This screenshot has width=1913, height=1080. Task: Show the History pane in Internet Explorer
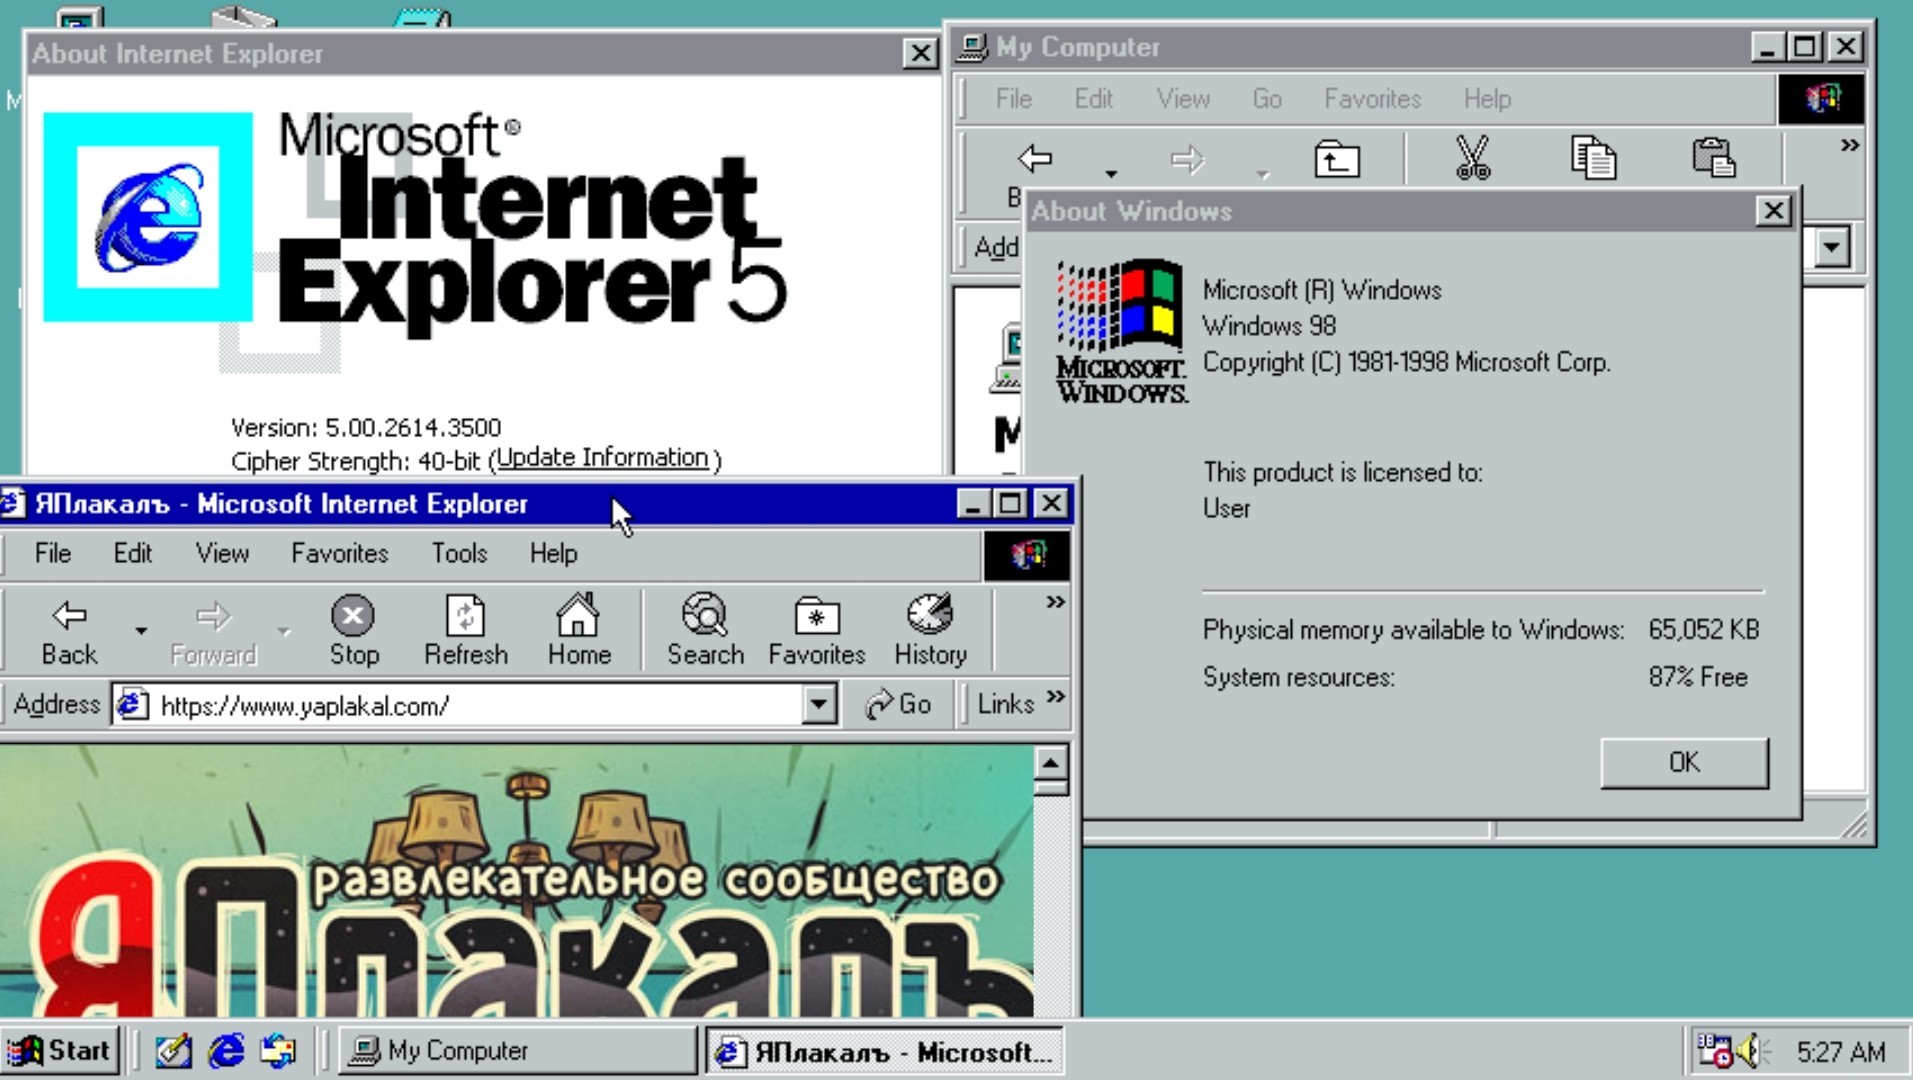coord(930,632)
